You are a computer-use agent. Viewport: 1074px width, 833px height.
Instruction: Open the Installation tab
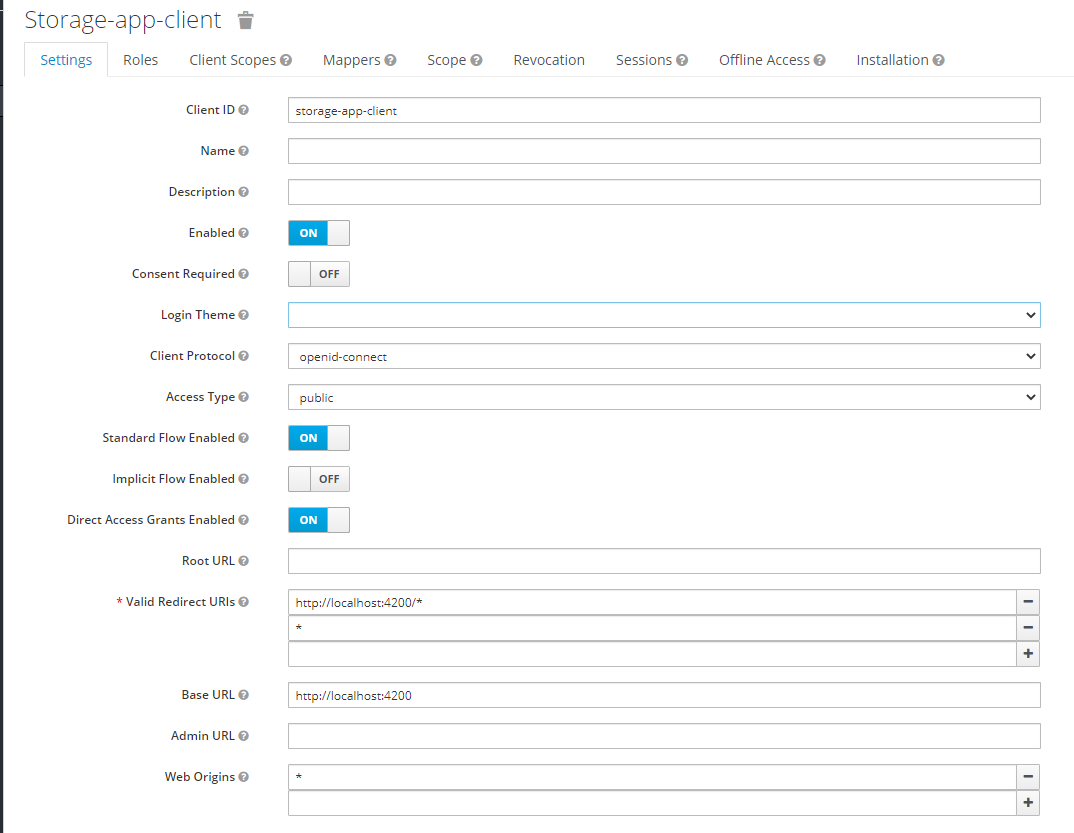click(900, 60)
